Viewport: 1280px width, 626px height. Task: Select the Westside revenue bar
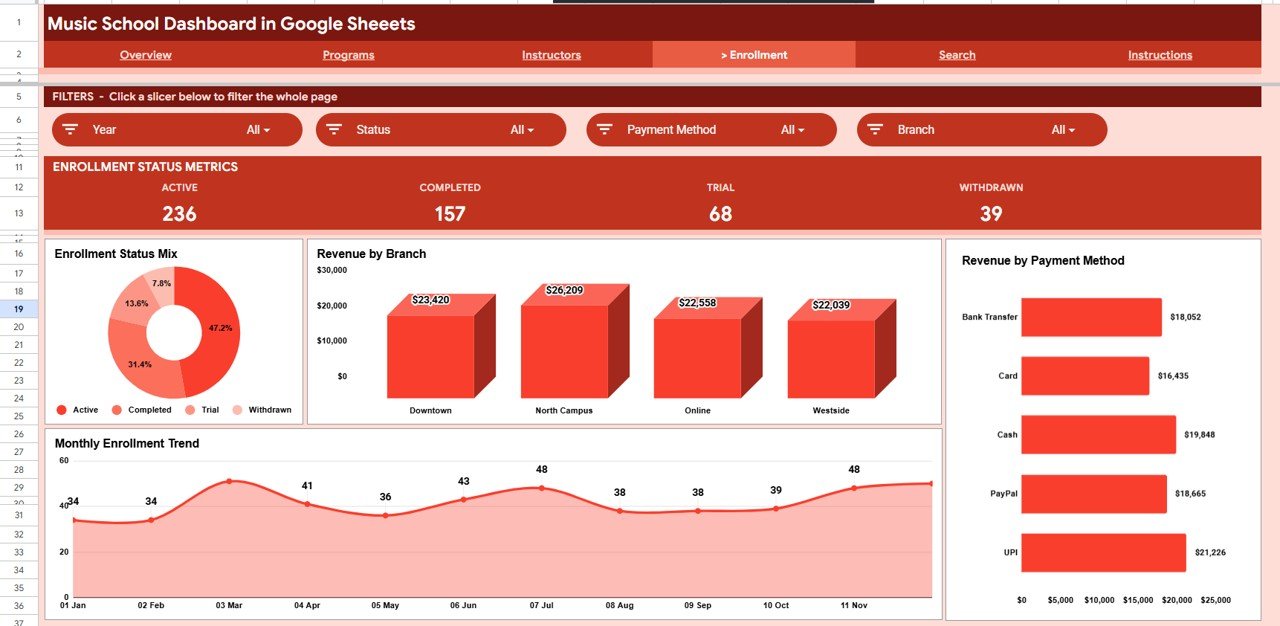[x=831, y=359]
